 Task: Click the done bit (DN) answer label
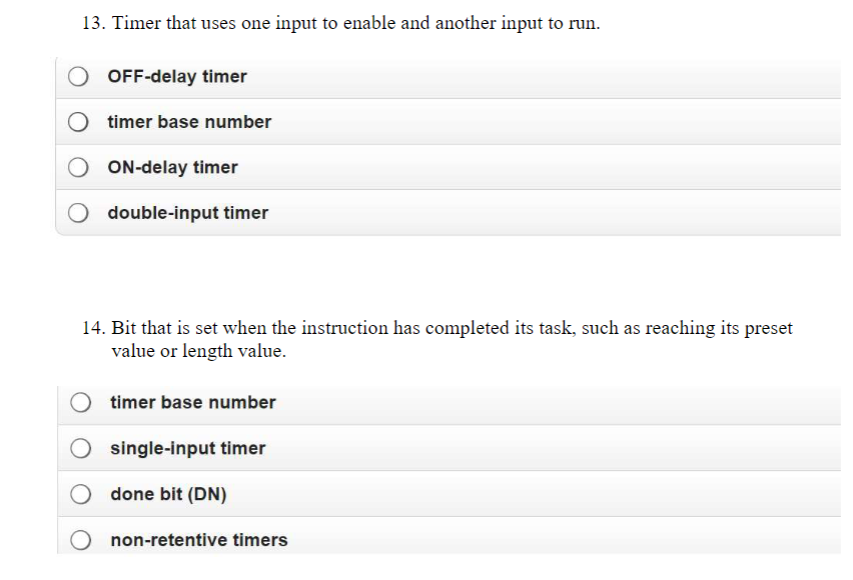click(168, 493)
